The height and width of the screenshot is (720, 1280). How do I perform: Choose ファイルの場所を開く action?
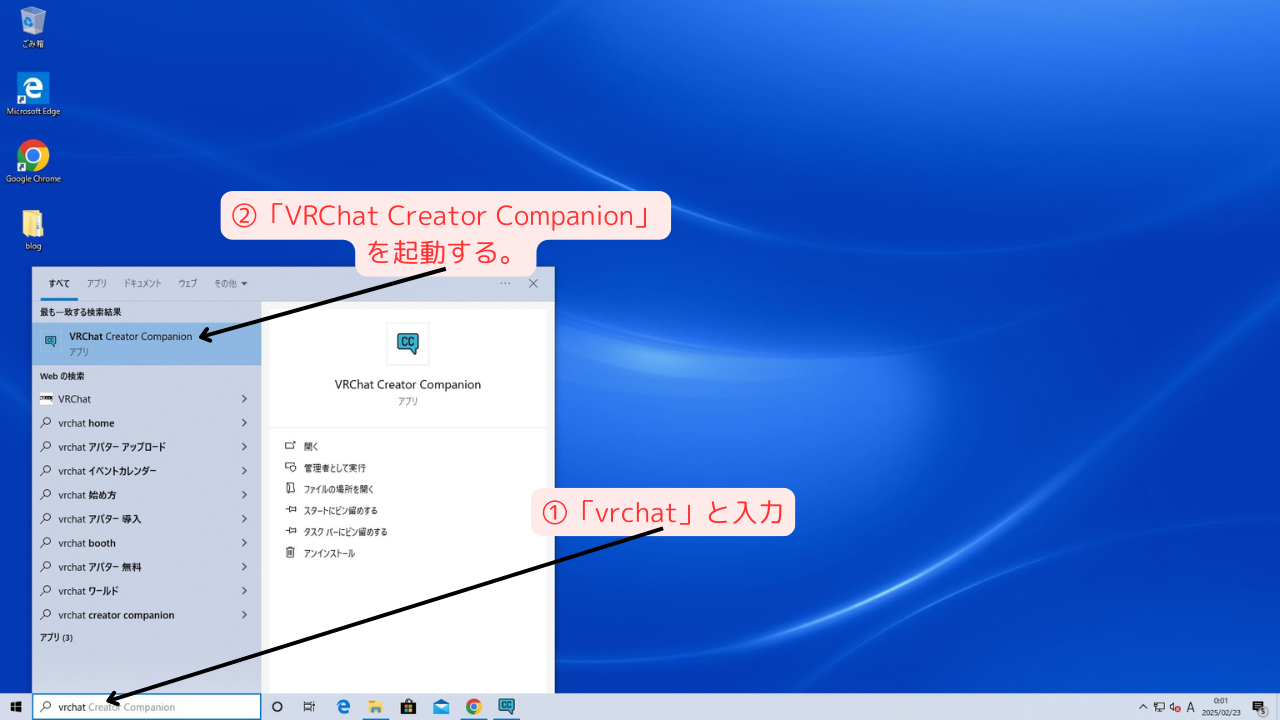(338, 489)
